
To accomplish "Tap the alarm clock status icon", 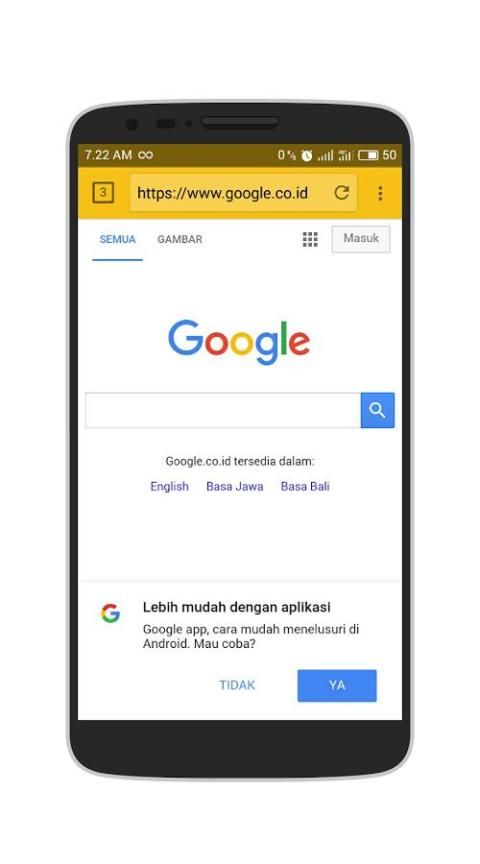I will point(306,155).
